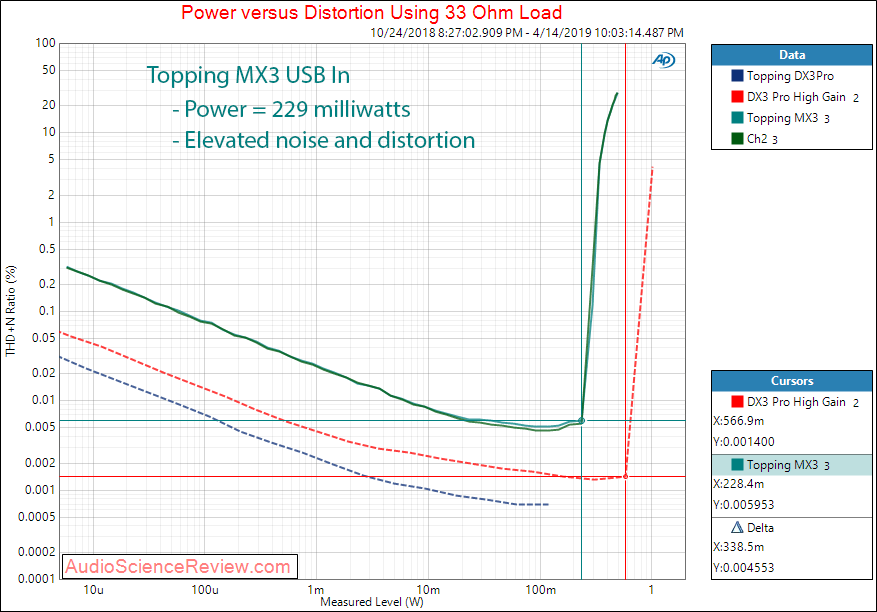
Task: Click the teal Topping MX3 swatch in Data legend
Action: (x=737, y=117)
